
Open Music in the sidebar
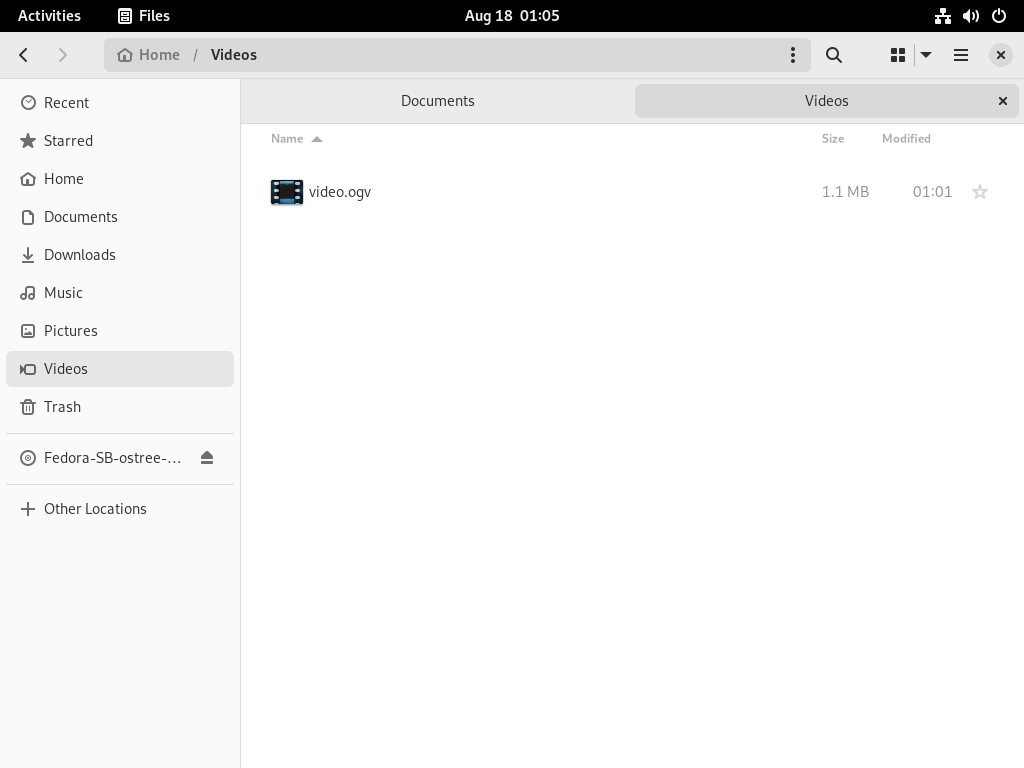[120, 293]
